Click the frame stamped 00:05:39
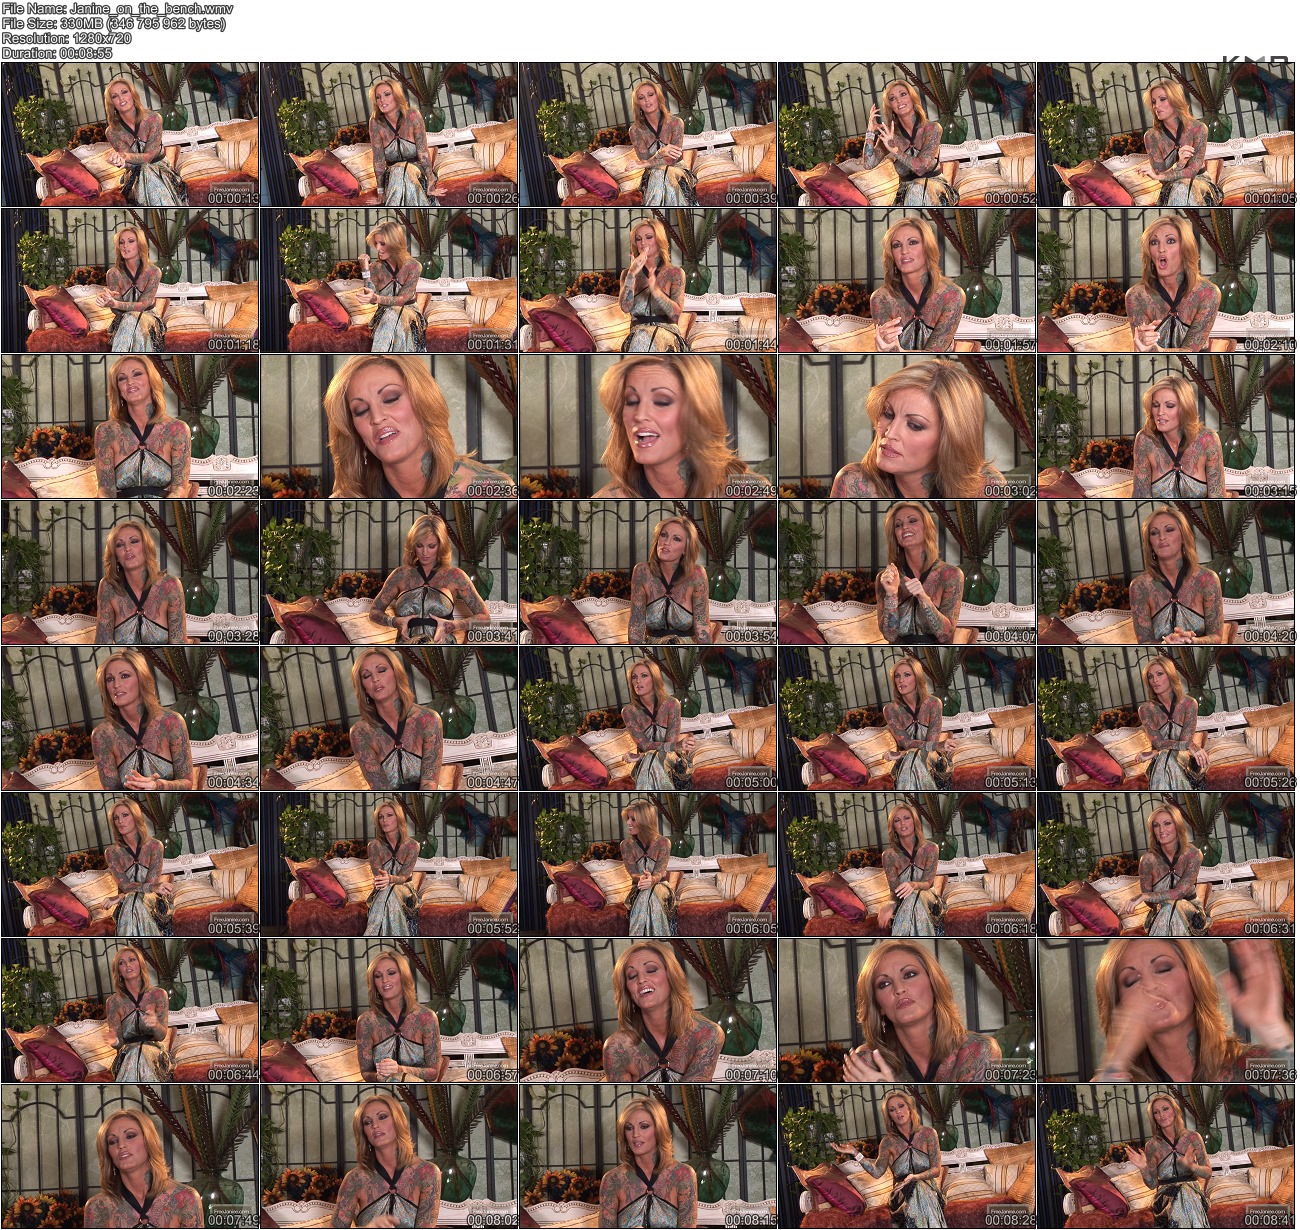 (130, 864)
